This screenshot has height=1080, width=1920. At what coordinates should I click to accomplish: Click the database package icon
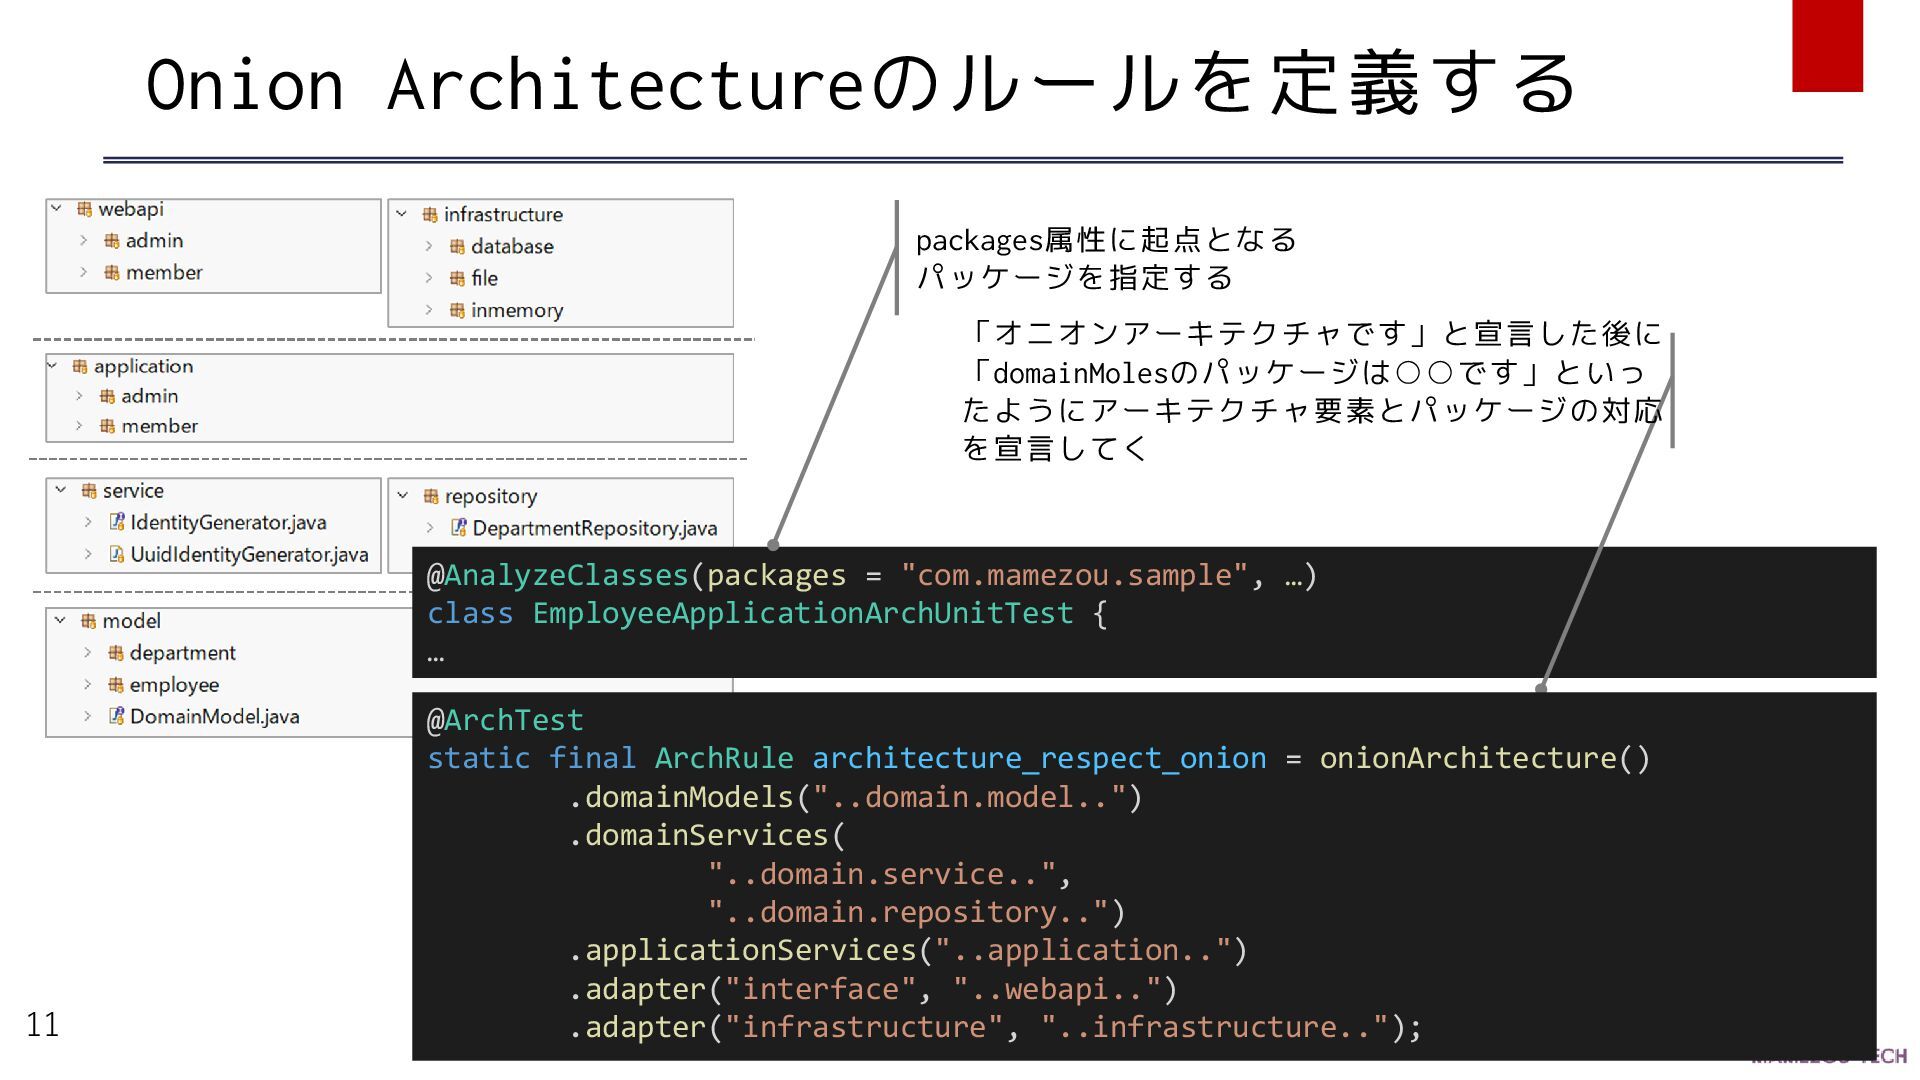coord(457,247)
